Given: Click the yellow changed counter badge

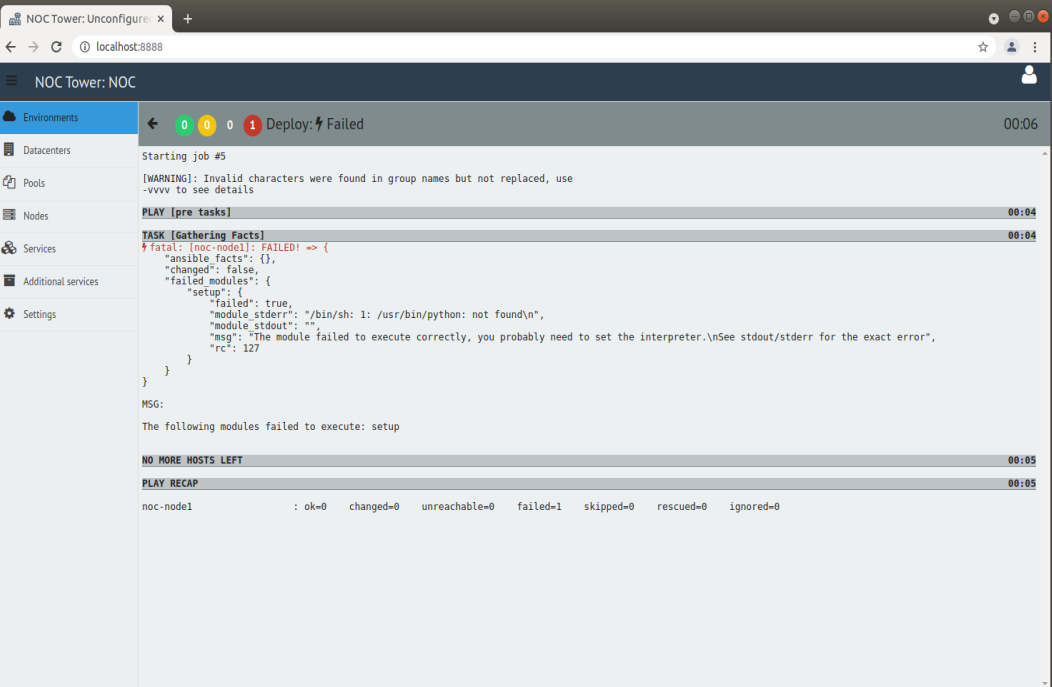Looking at the screenshot, I should pos(207,125).
